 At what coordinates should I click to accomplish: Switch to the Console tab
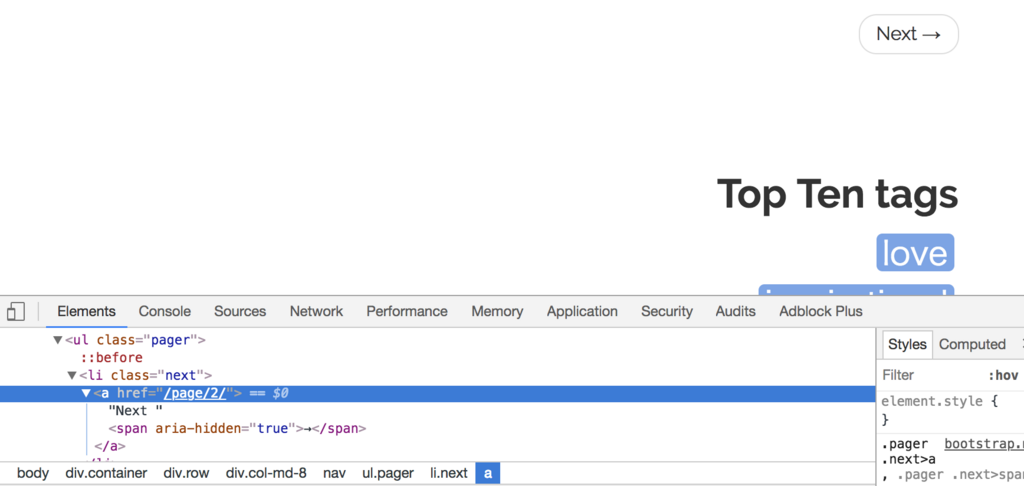pos(165,312)
